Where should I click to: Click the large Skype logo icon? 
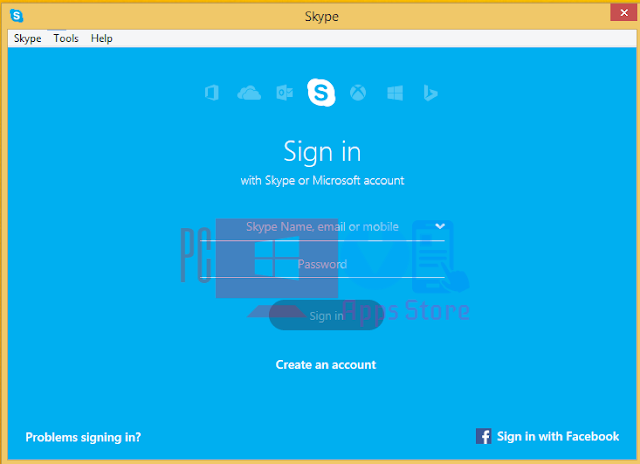(x=321, y=92)
